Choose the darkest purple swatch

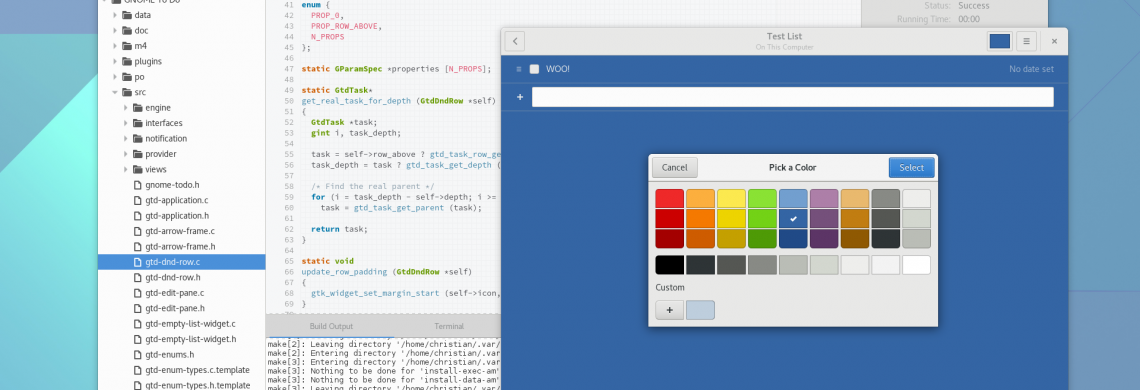(824, 239)
